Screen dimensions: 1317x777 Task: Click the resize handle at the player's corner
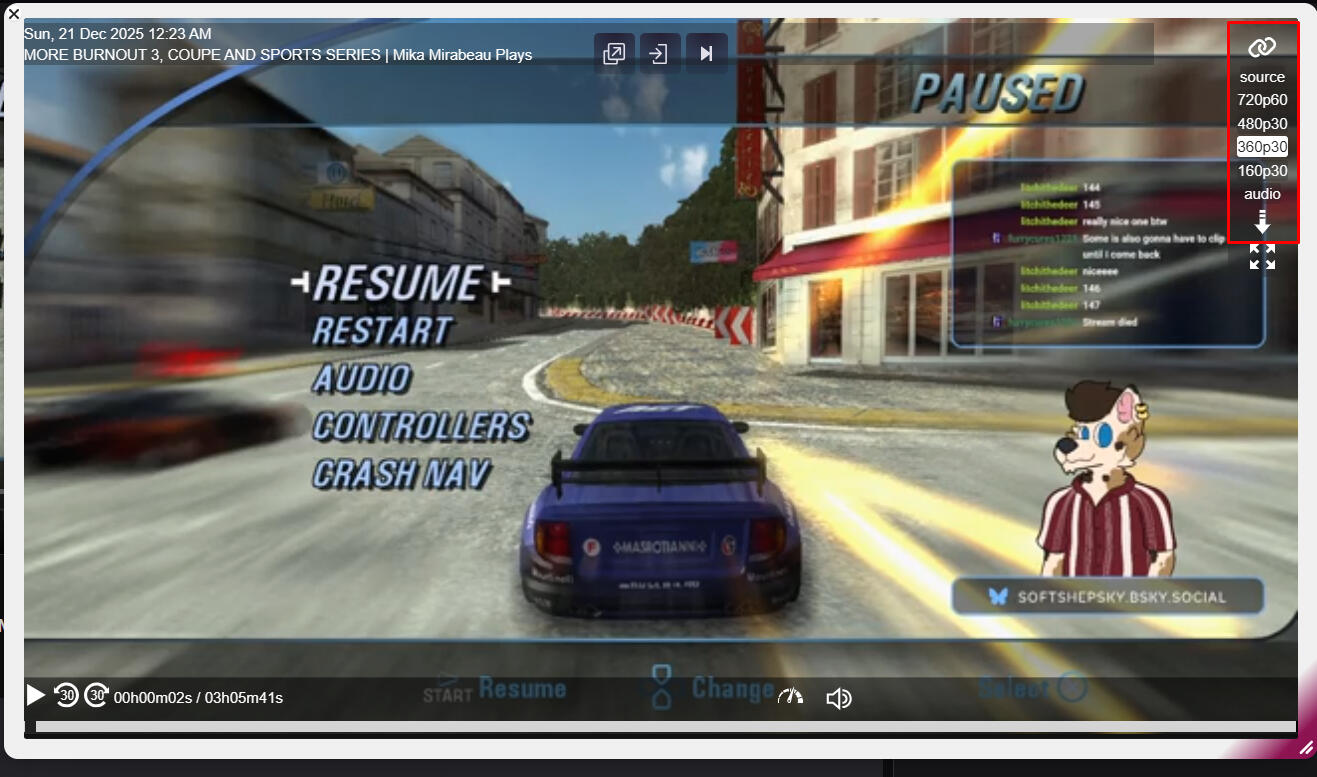[1305, 747]
